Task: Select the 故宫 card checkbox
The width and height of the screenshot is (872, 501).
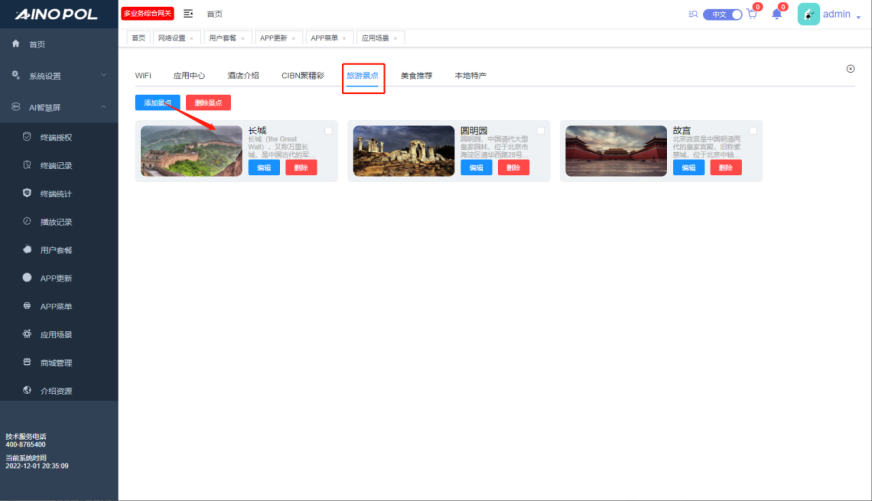Action: (x=753, y=131)
